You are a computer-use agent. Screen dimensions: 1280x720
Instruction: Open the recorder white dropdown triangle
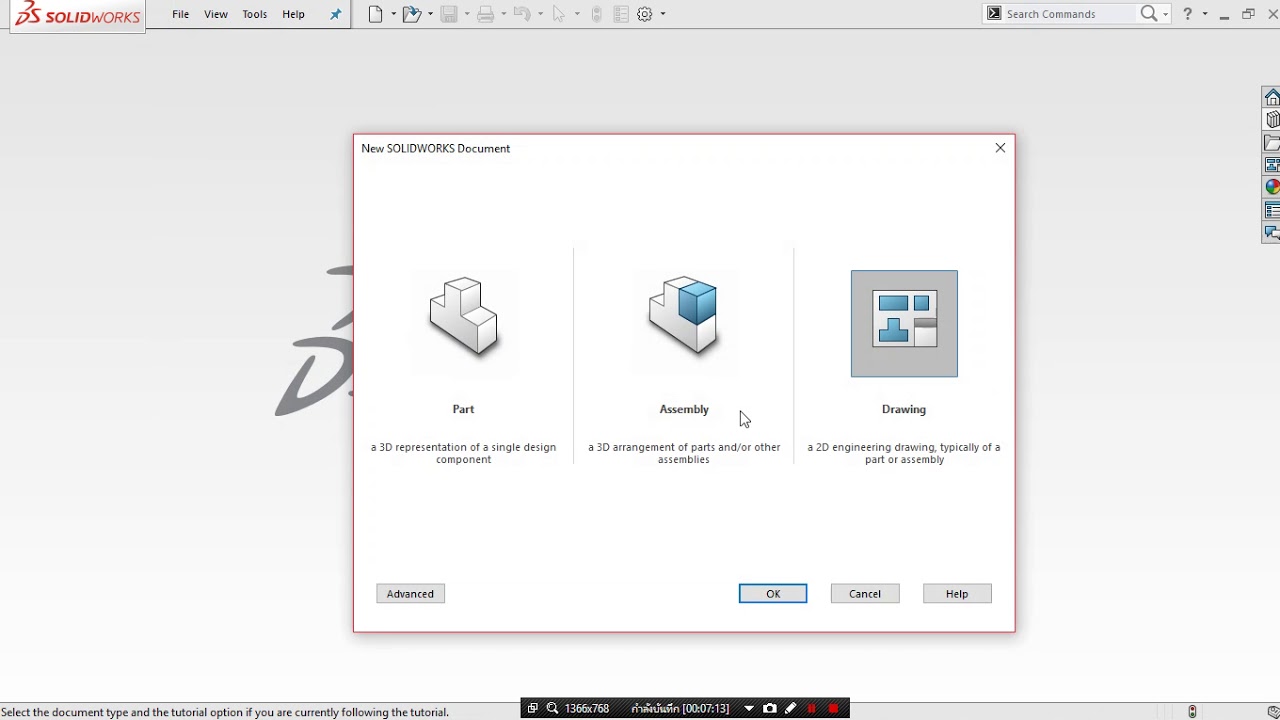749,709
